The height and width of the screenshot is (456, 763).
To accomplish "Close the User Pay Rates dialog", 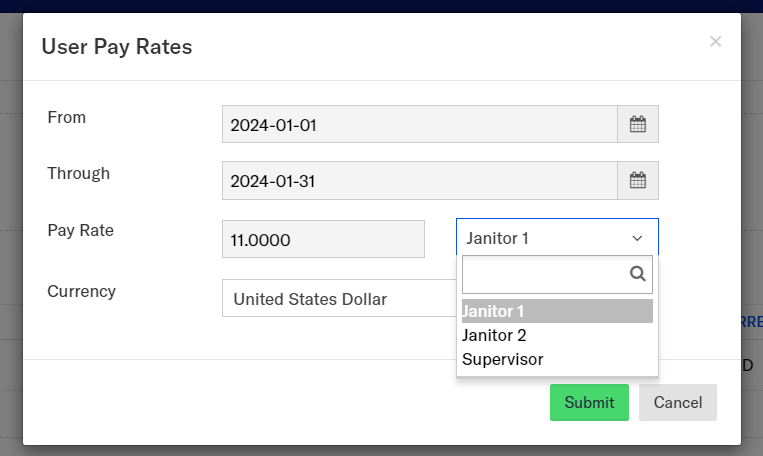I will pyautogui.click(x=715, y=42).
